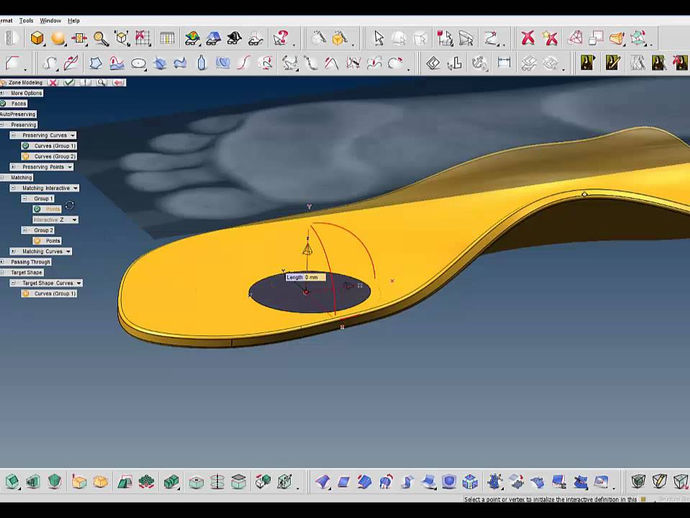Expand the Passing Through section

point(2,262)
